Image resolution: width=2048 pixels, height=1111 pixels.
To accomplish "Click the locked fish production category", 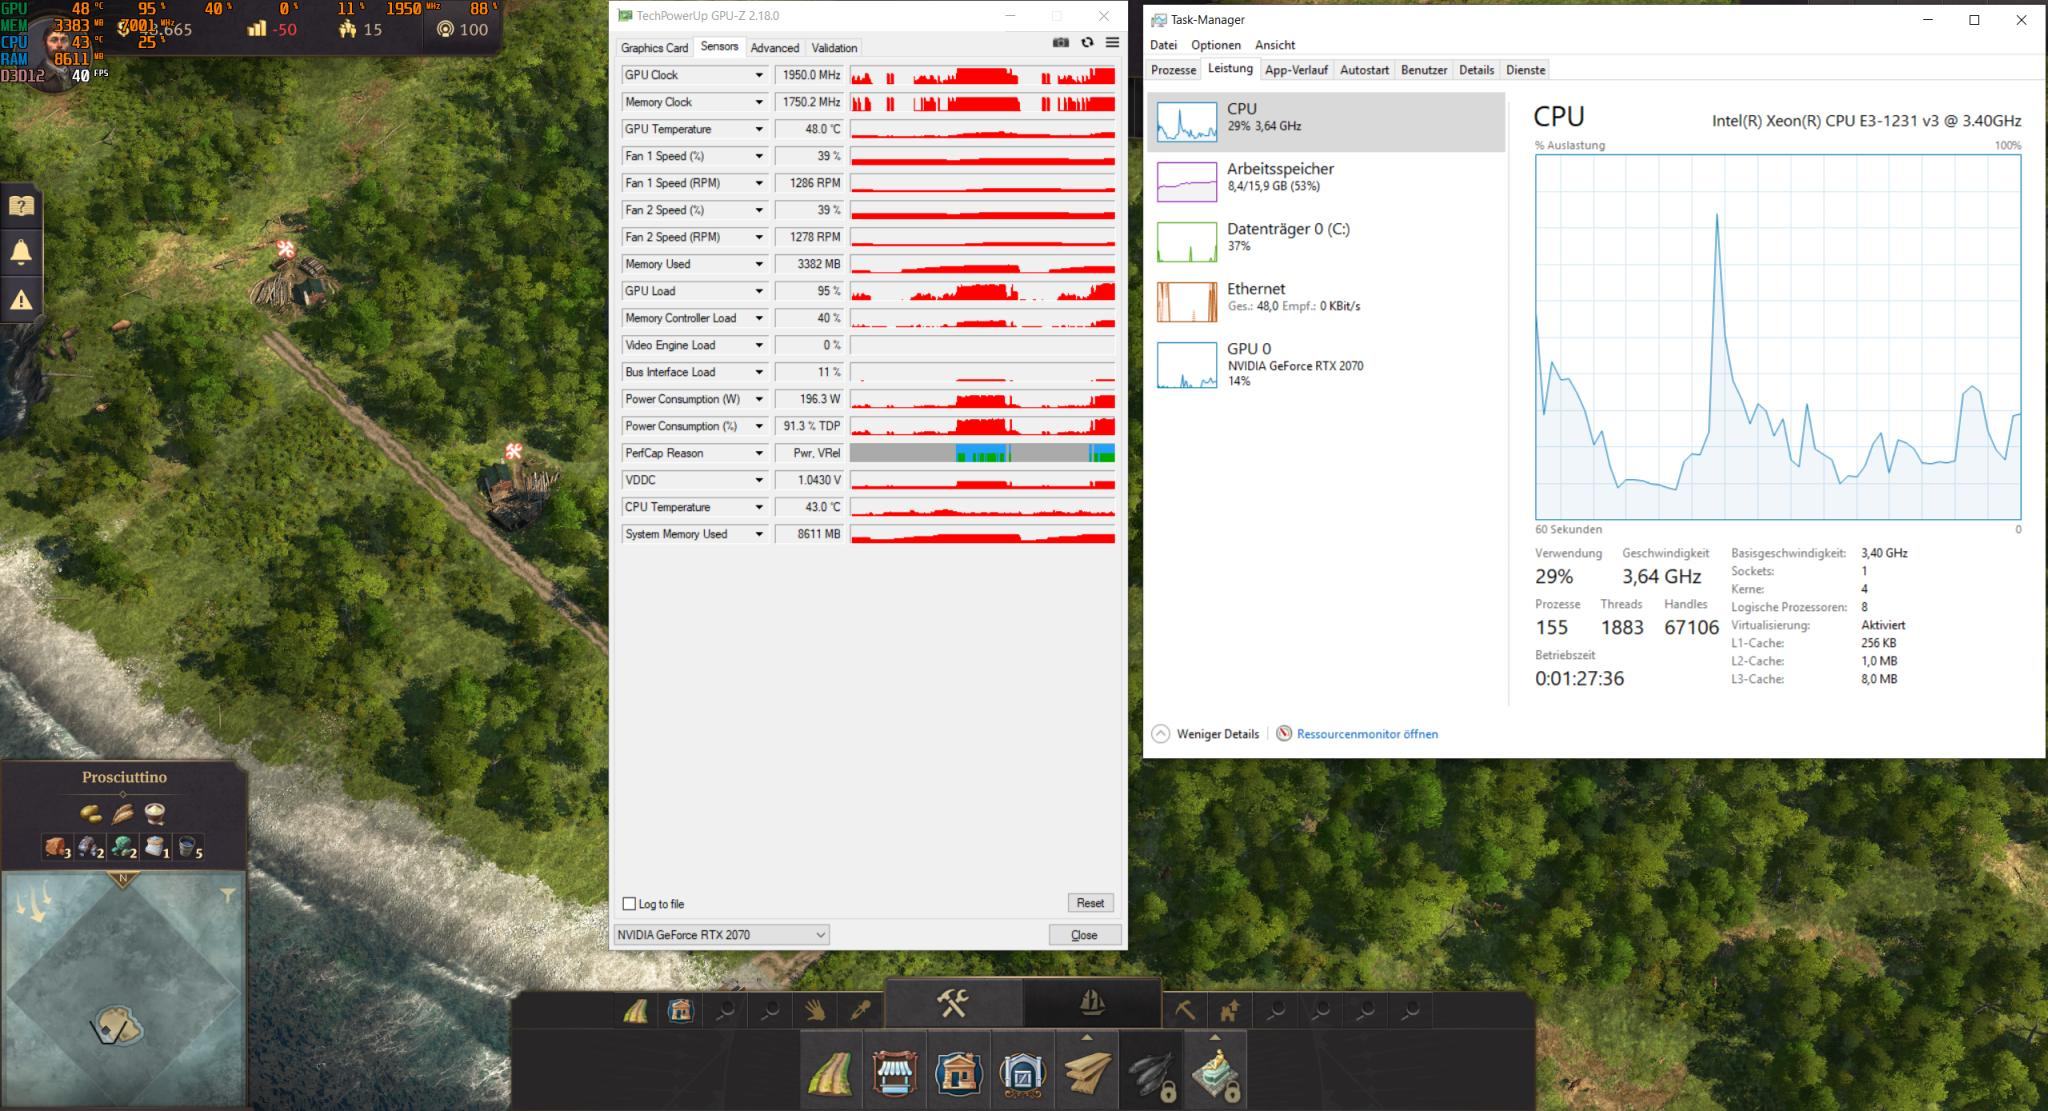I will [1150, 1073].
